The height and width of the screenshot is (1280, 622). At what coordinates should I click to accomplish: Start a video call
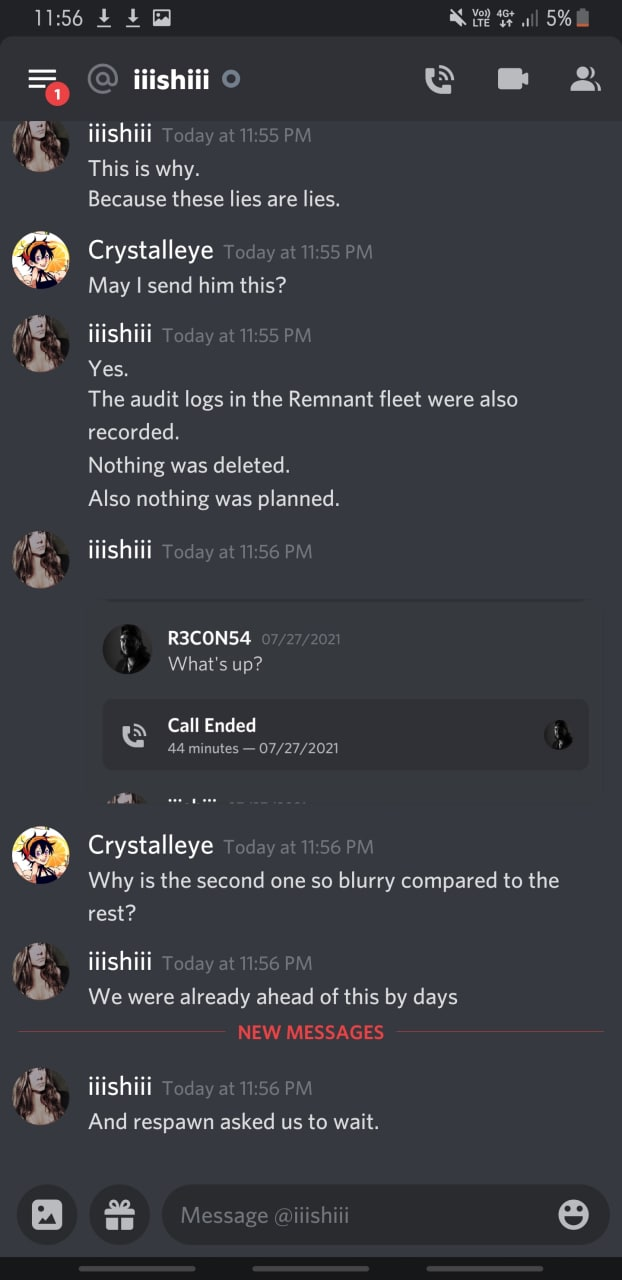tap(512, 79)
